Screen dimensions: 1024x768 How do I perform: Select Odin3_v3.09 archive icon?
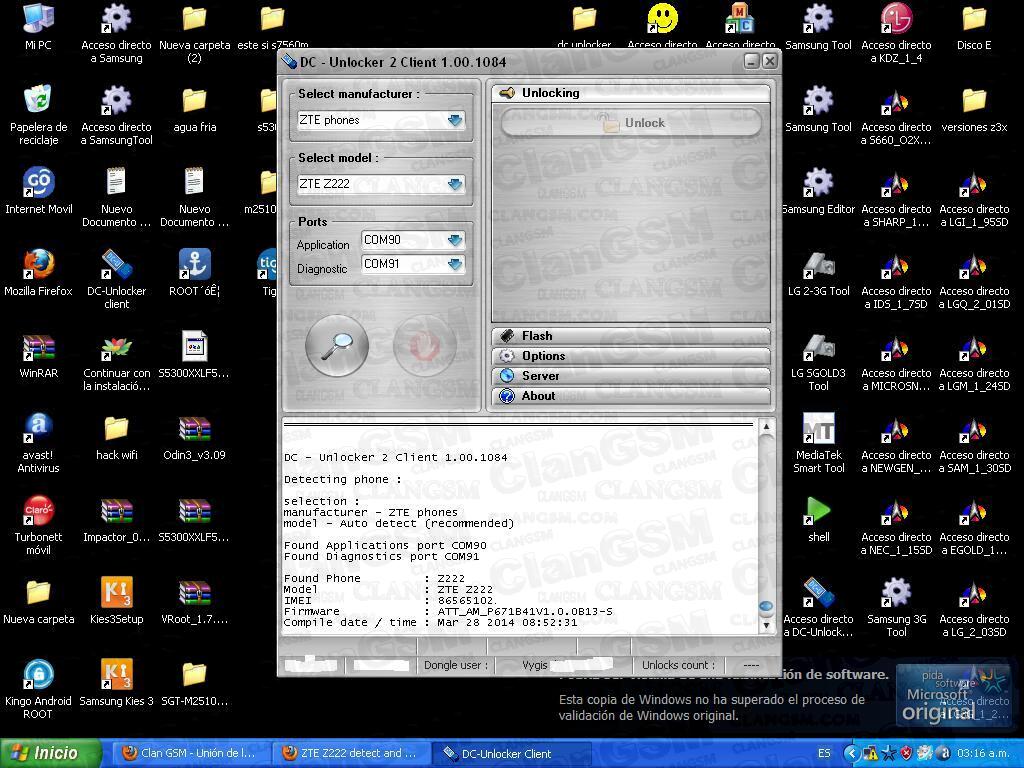pyautogui.click(x=195, y=438)
